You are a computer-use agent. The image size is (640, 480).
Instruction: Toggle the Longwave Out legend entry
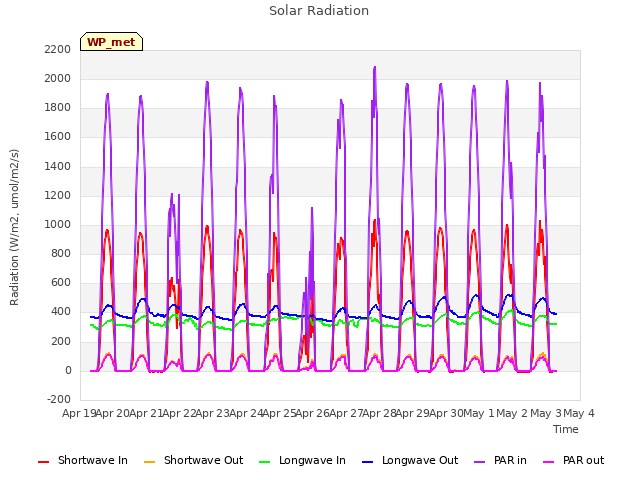click(x=410, y=460)
